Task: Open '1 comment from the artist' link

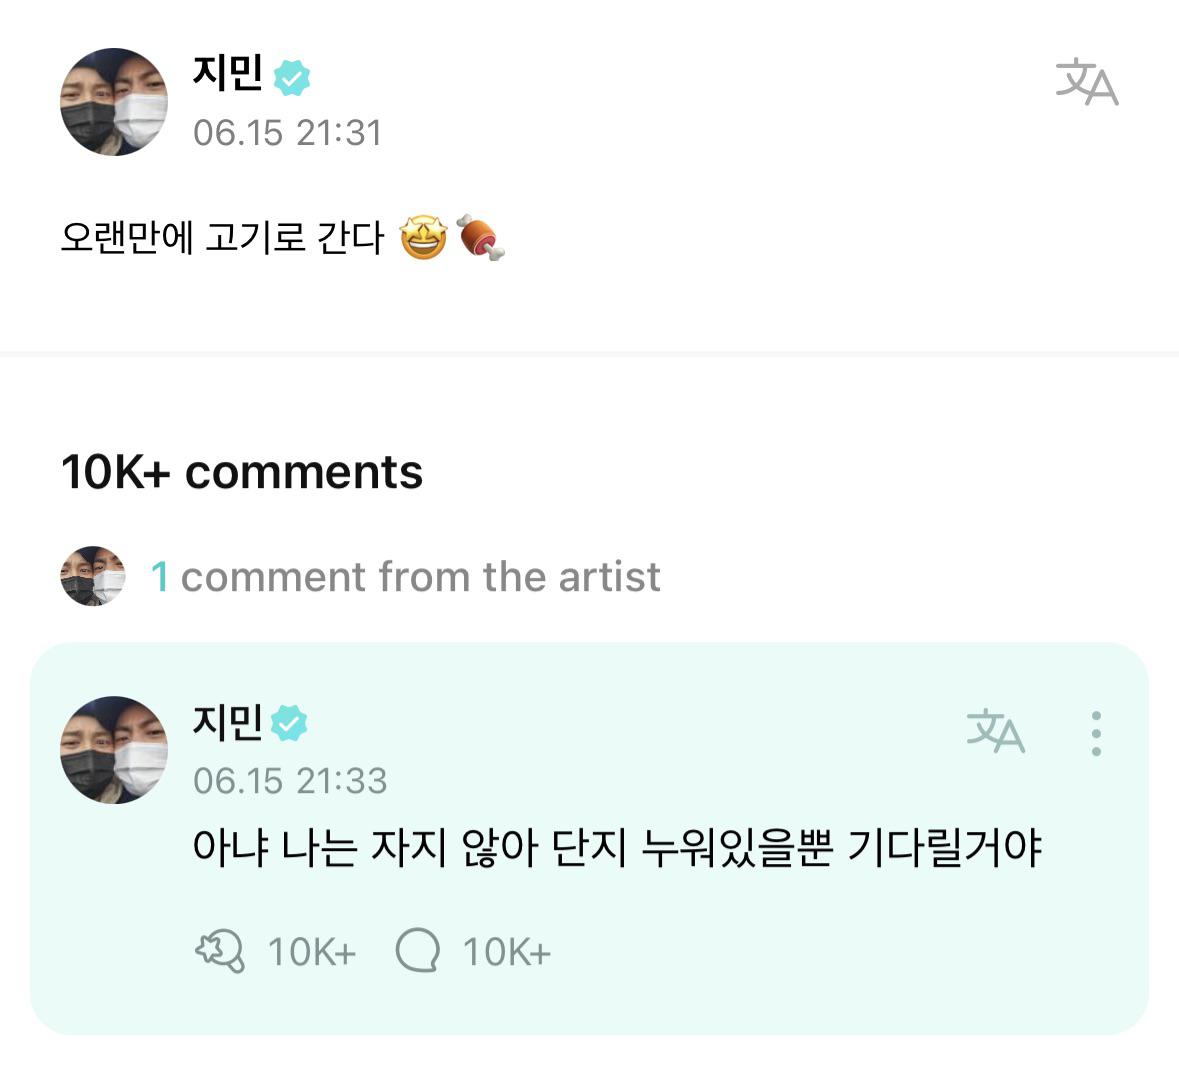Action: [404, 577]
